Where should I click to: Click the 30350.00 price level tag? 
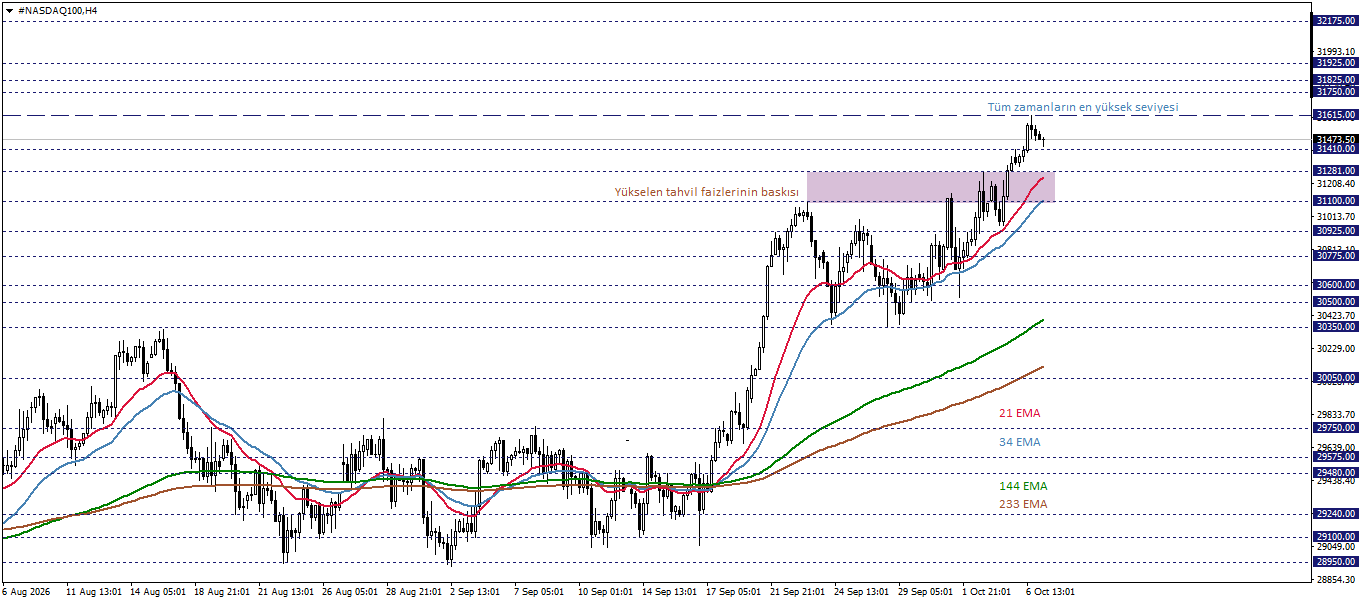click(x=1336, y=327)
